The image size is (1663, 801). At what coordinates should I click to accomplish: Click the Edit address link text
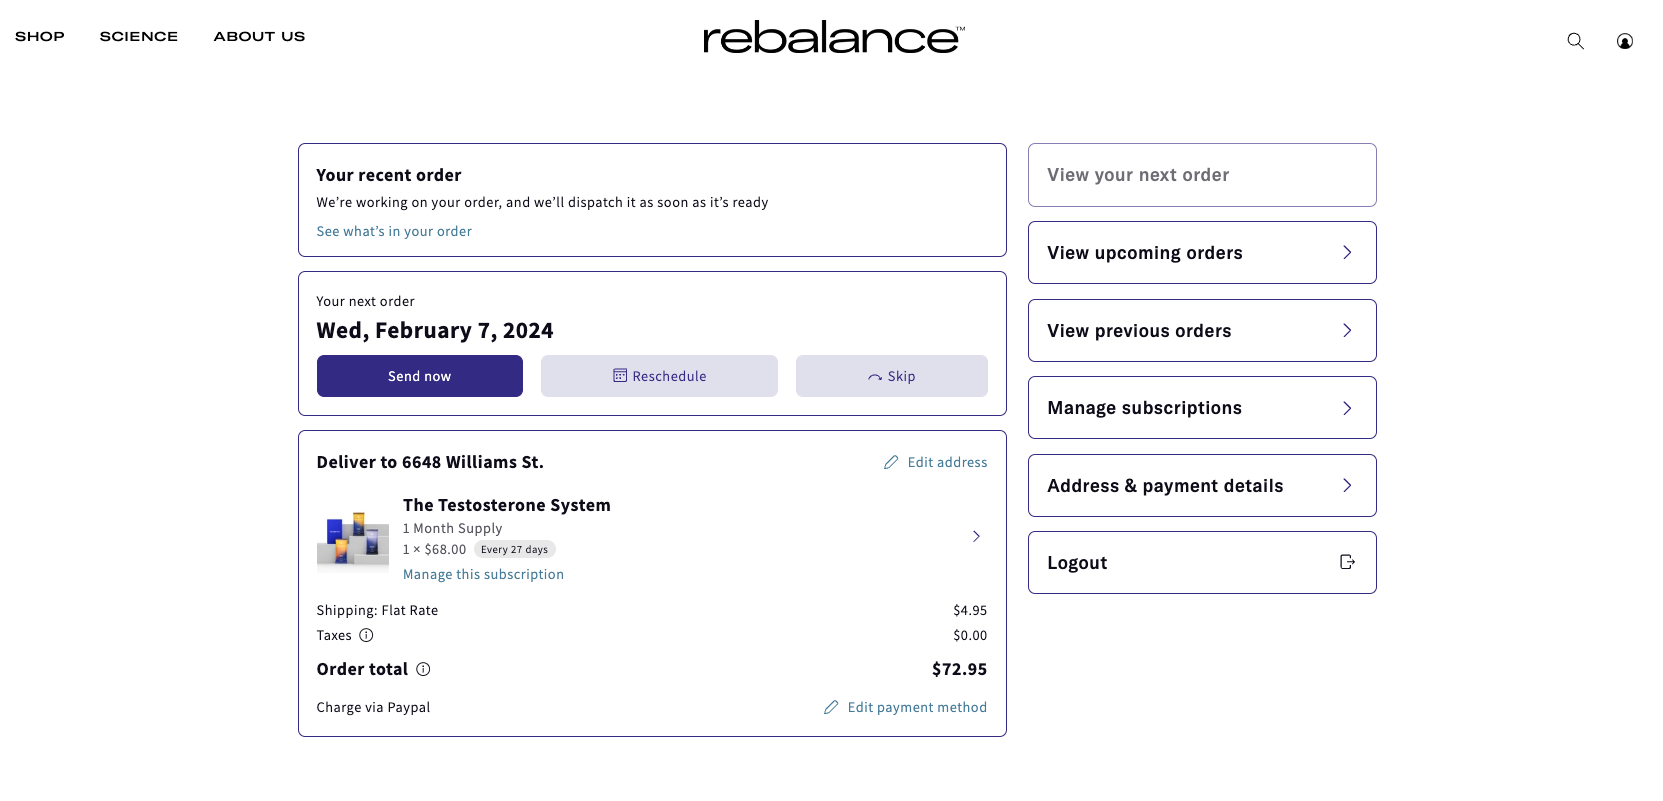[x=947, y=462]
